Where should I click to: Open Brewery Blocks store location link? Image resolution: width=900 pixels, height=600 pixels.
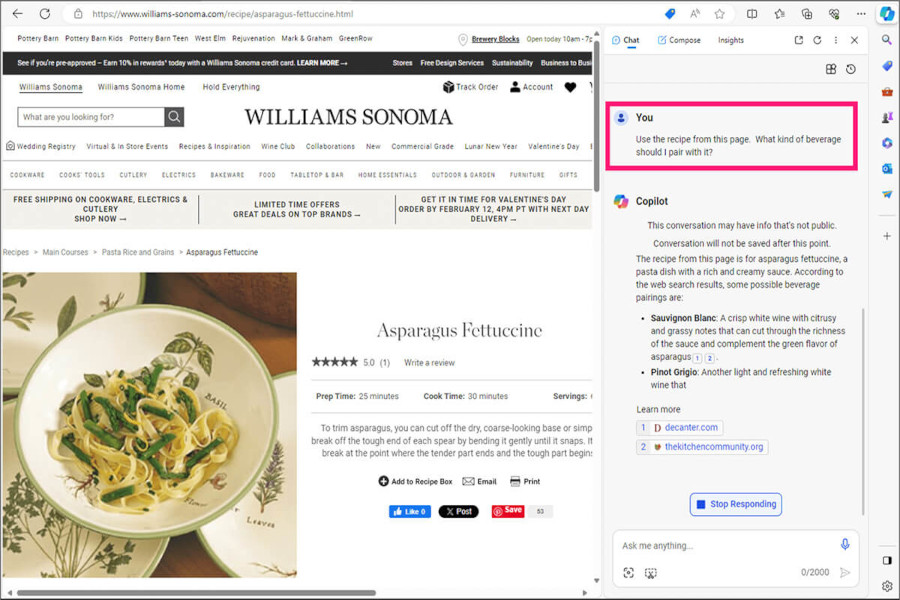[495, 39]
